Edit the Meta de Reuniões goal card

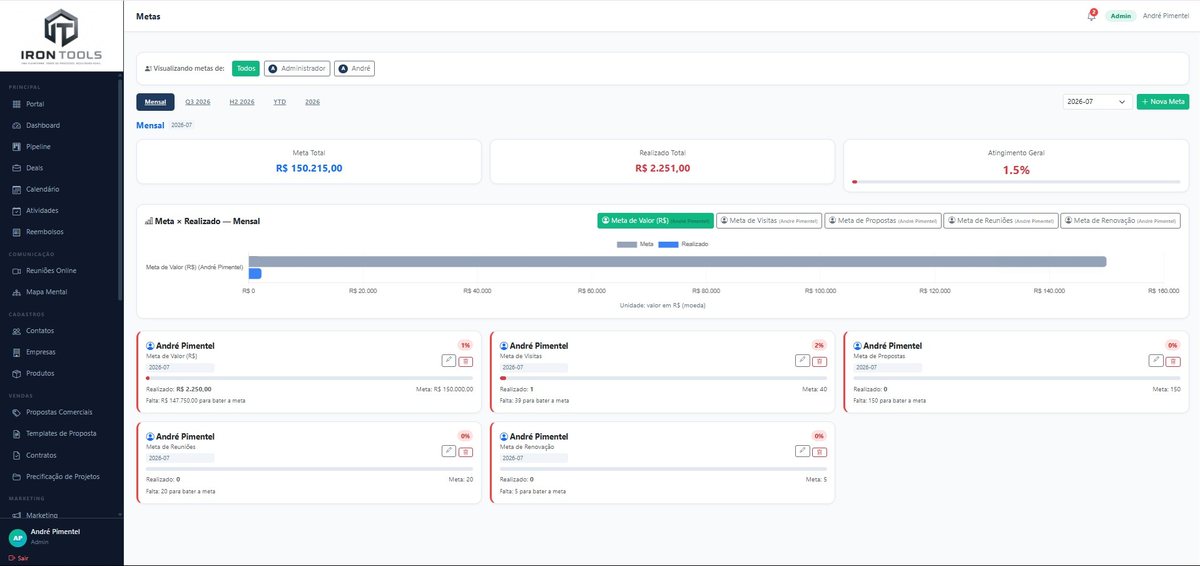[449, 451]
